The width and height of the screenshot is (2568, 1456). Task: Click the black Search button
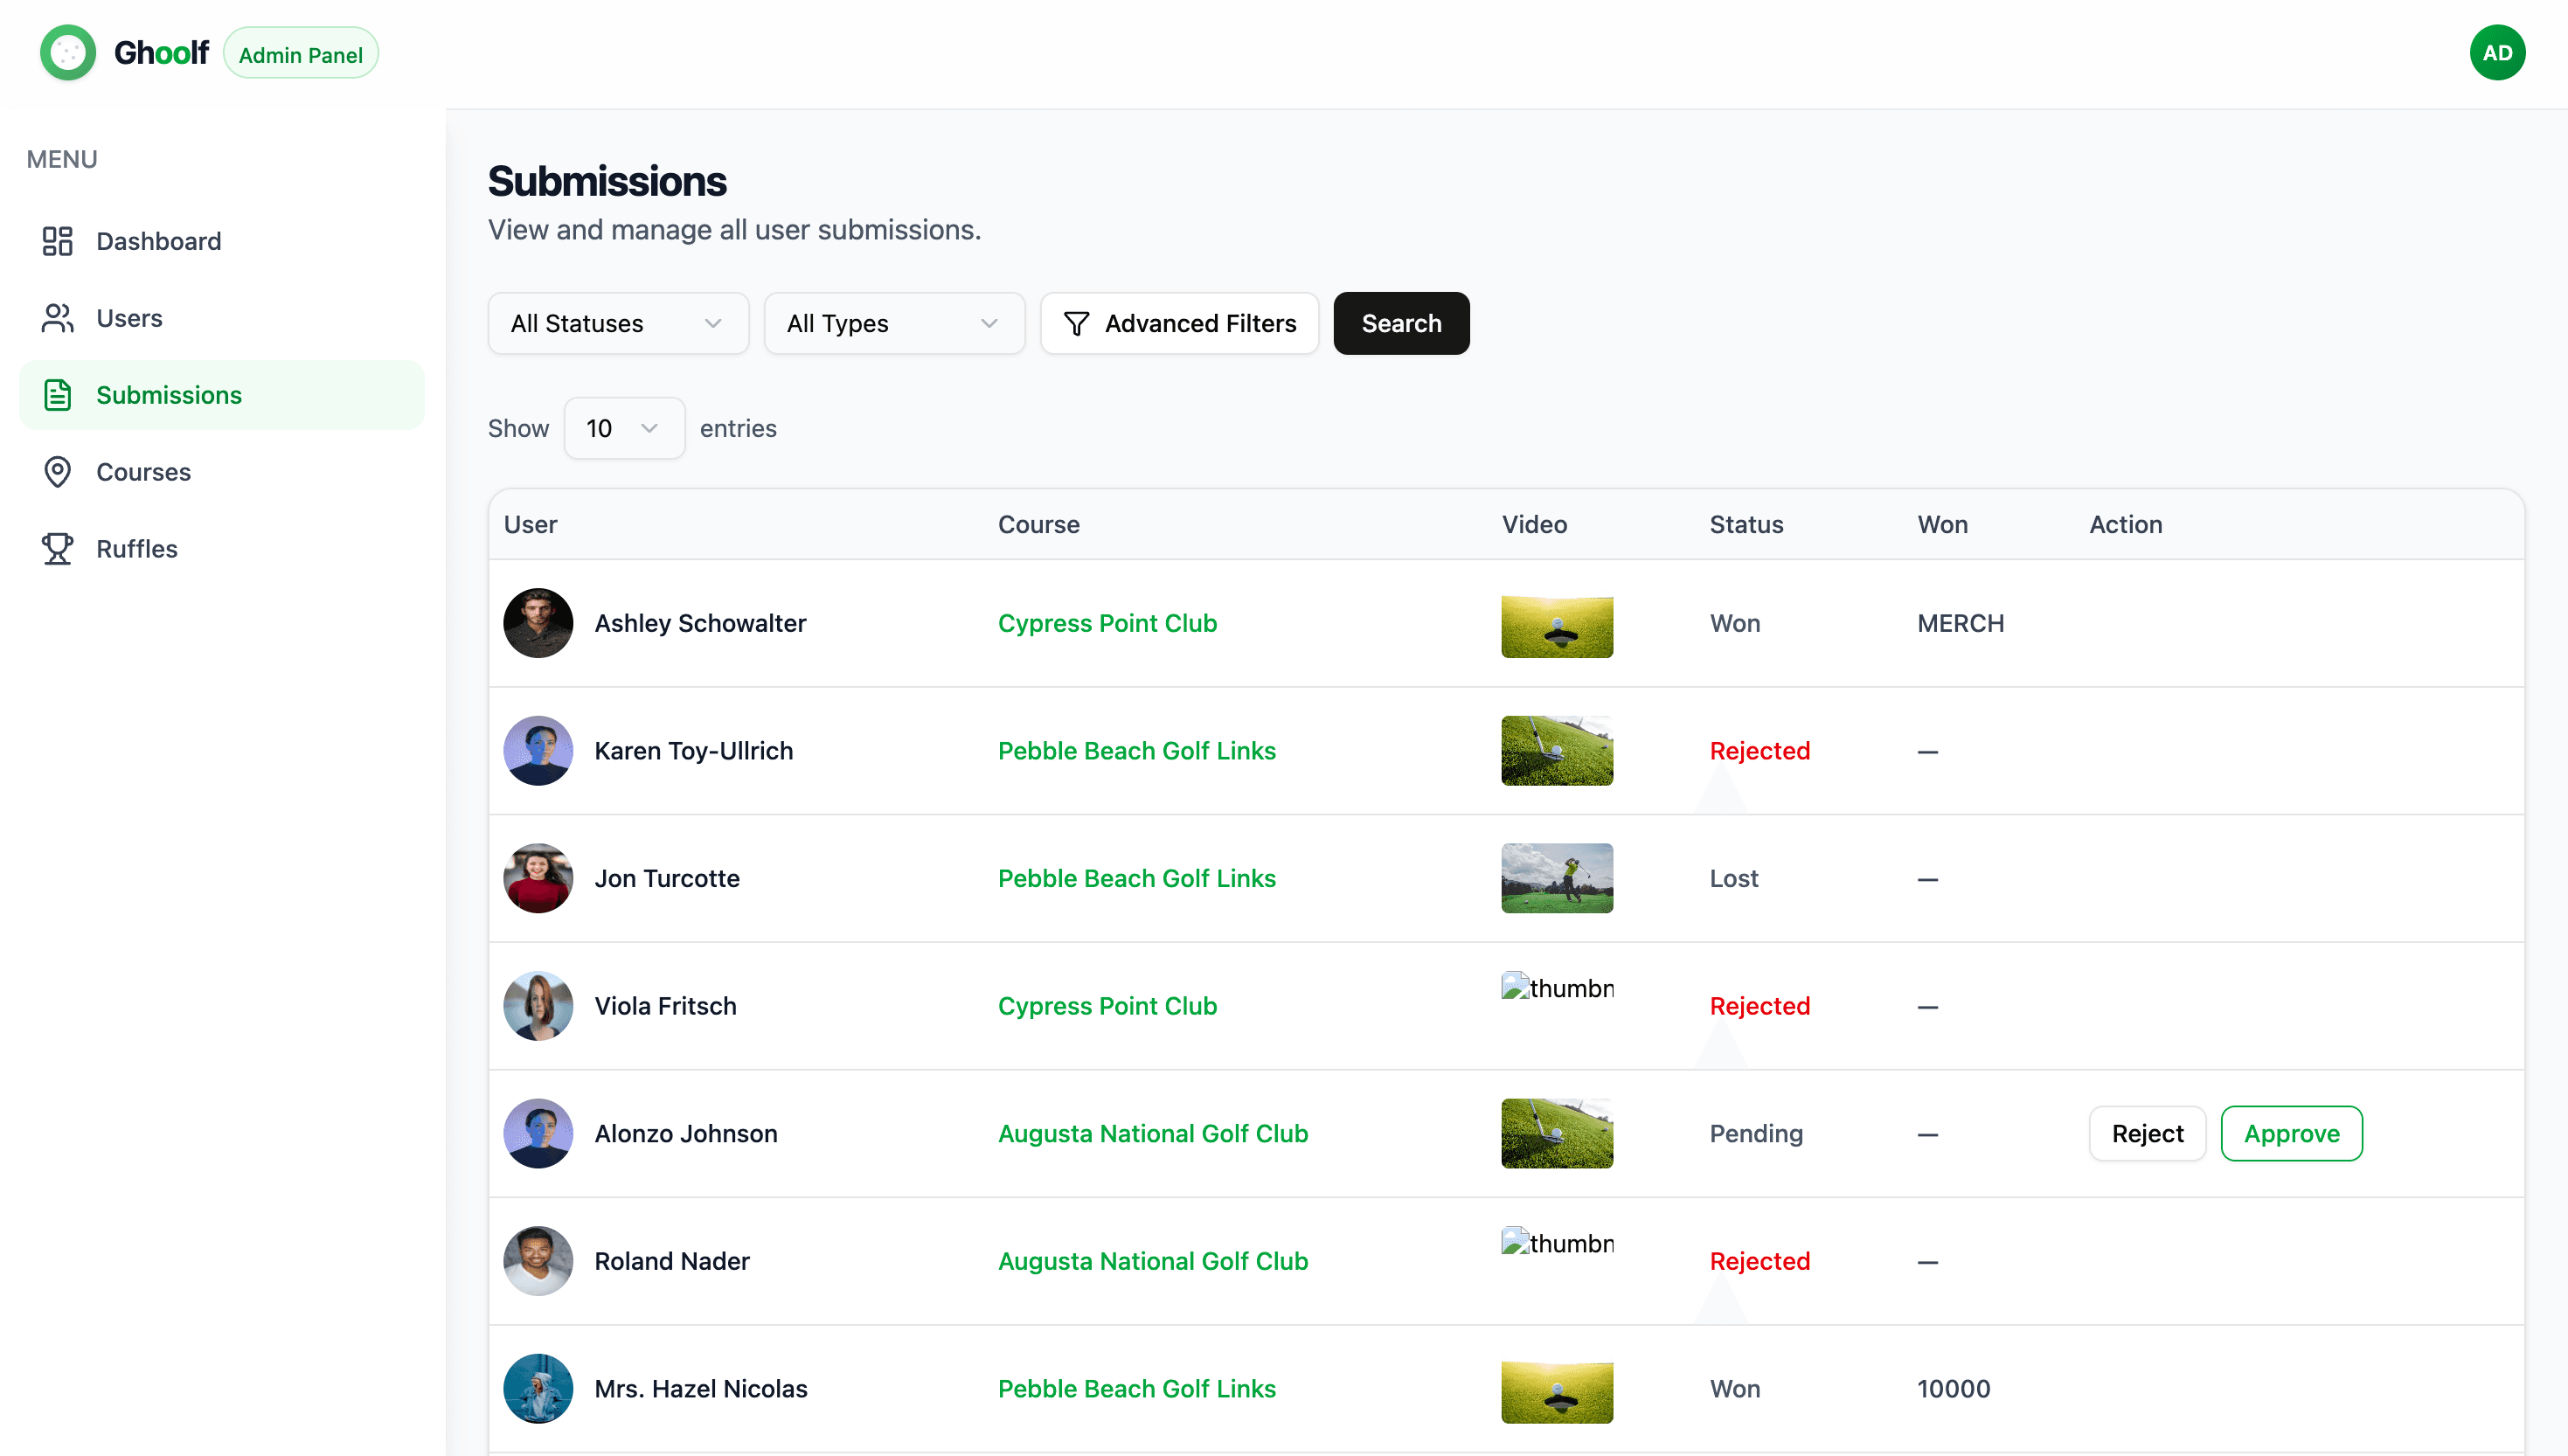tap(1401, 324)
